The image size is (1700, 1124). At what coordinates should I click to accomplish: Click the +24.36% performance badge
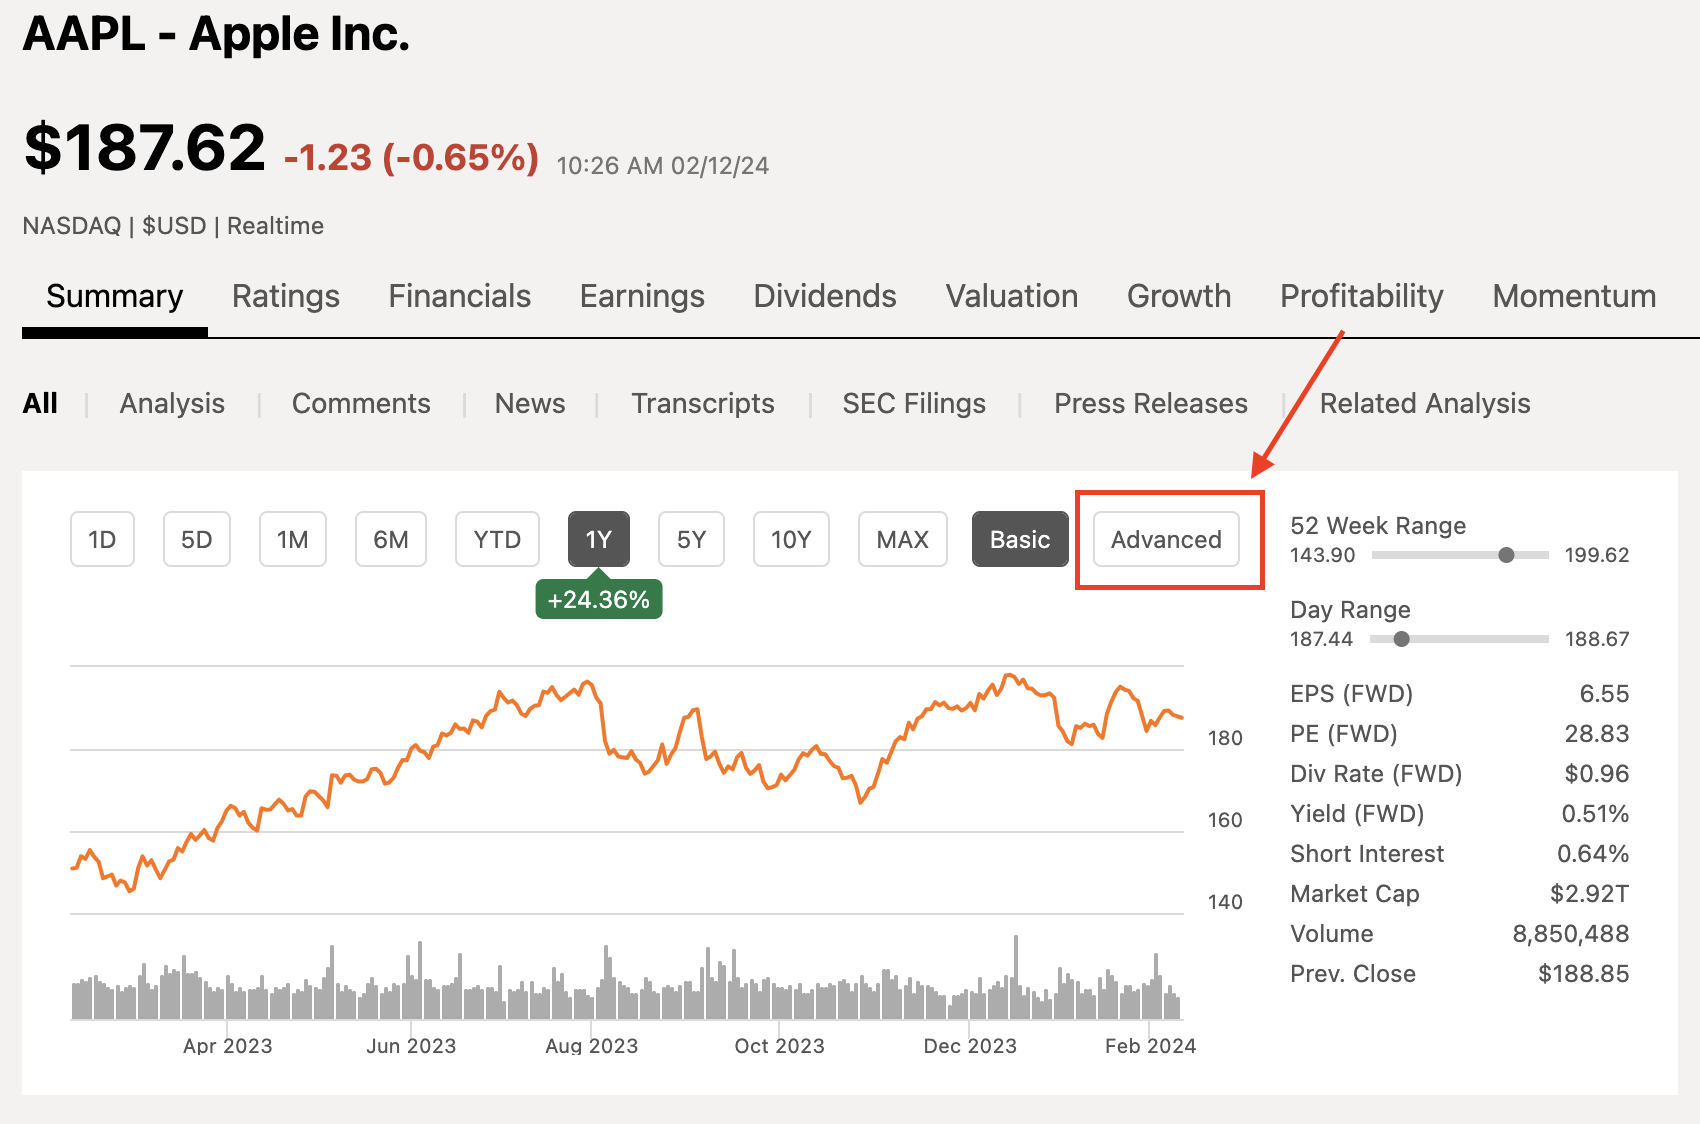[598, 600]
